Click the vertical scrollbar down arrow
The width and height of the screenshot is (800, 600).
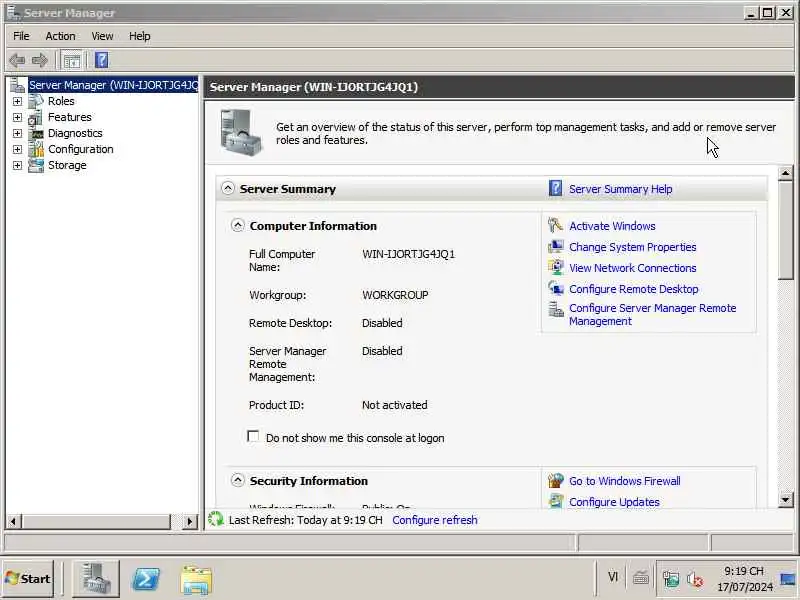[786, 499]
